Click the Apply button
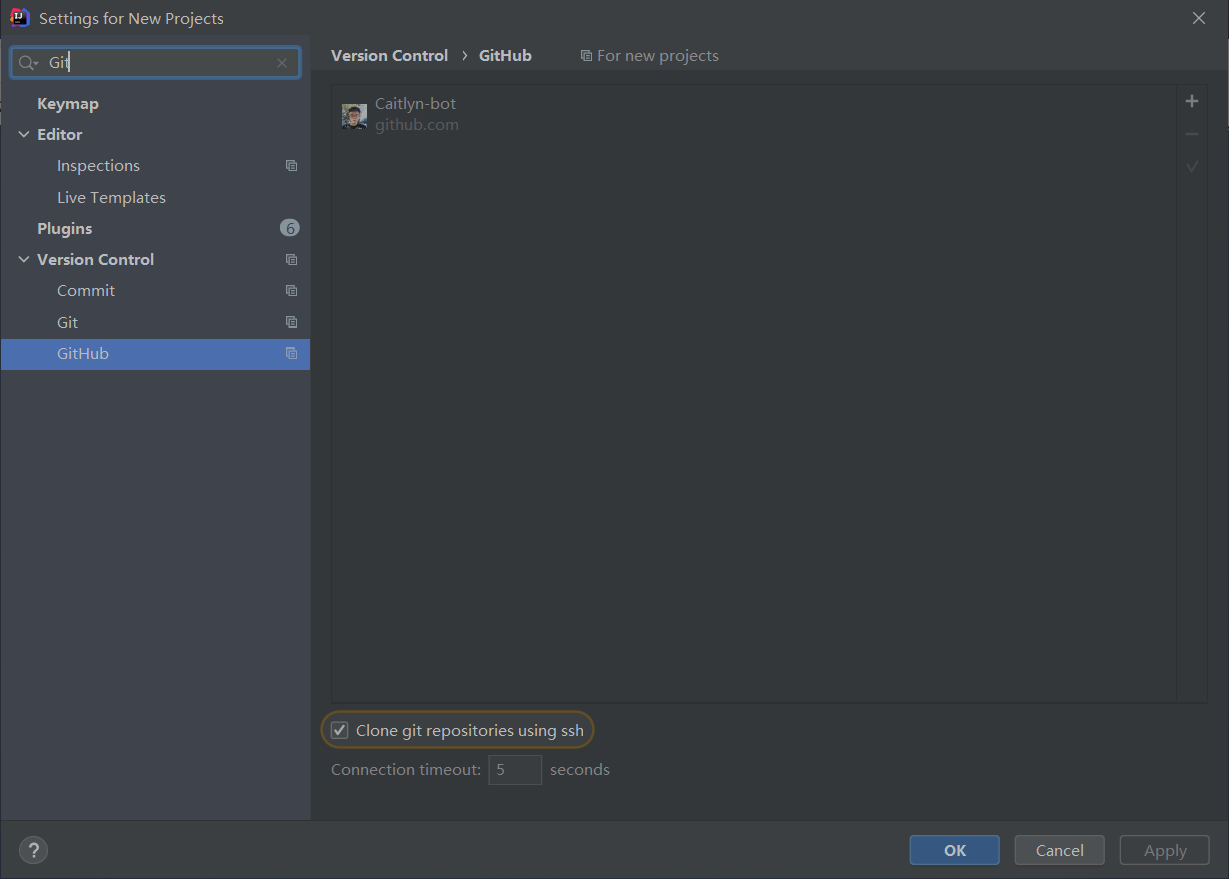1229x879 pixels. pos(1165,850)
